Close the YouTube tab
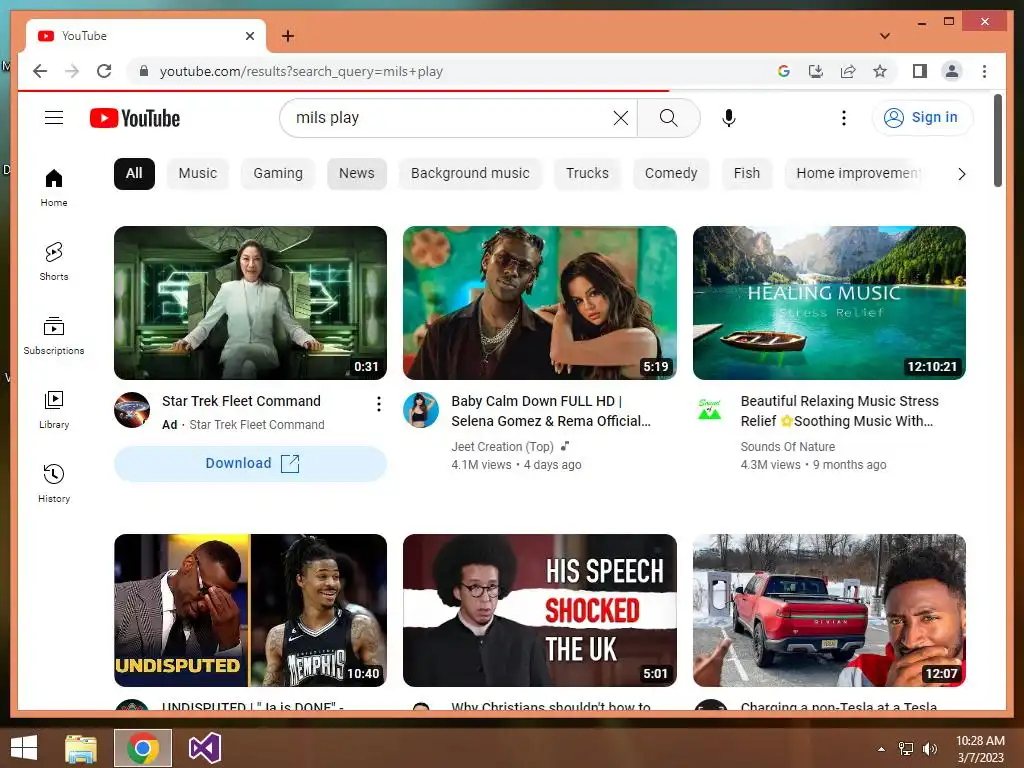This screenshot has height=768, width=1024. coord(250,36)
